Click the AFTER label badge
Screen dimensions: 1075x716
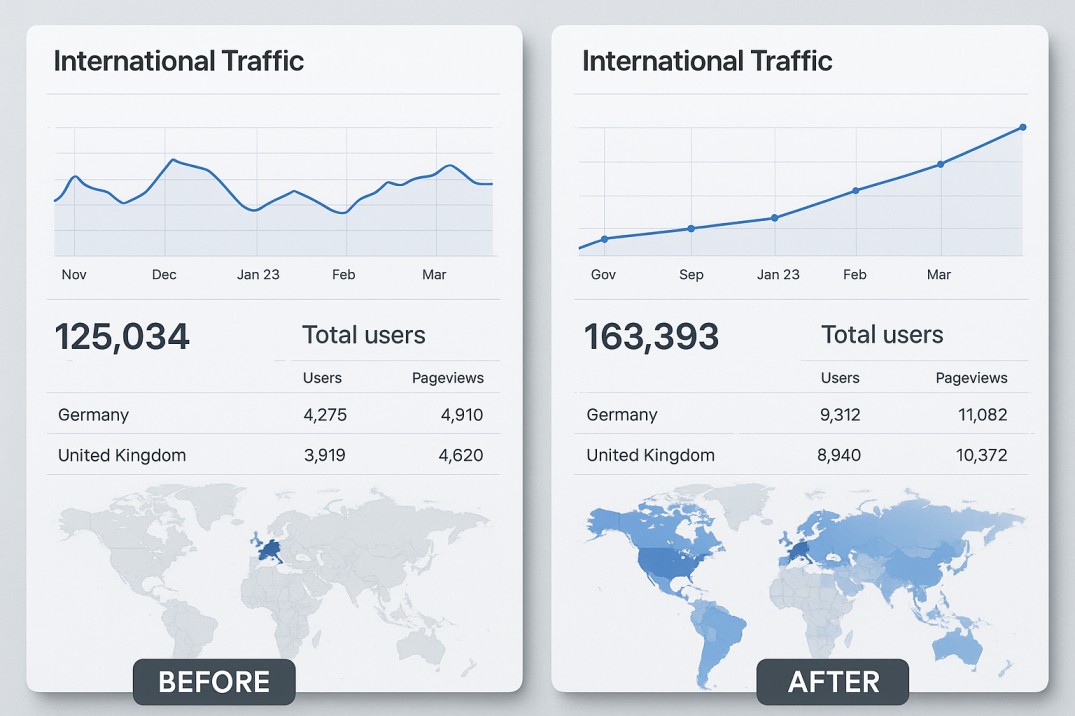point(833,682)
